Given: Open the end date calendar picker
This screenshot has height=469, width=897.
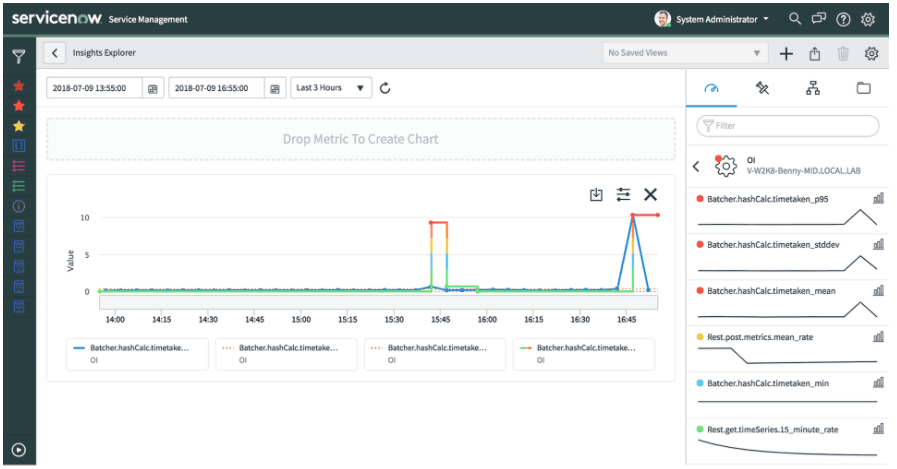Looking at the screenshot, I should point(275,89).
